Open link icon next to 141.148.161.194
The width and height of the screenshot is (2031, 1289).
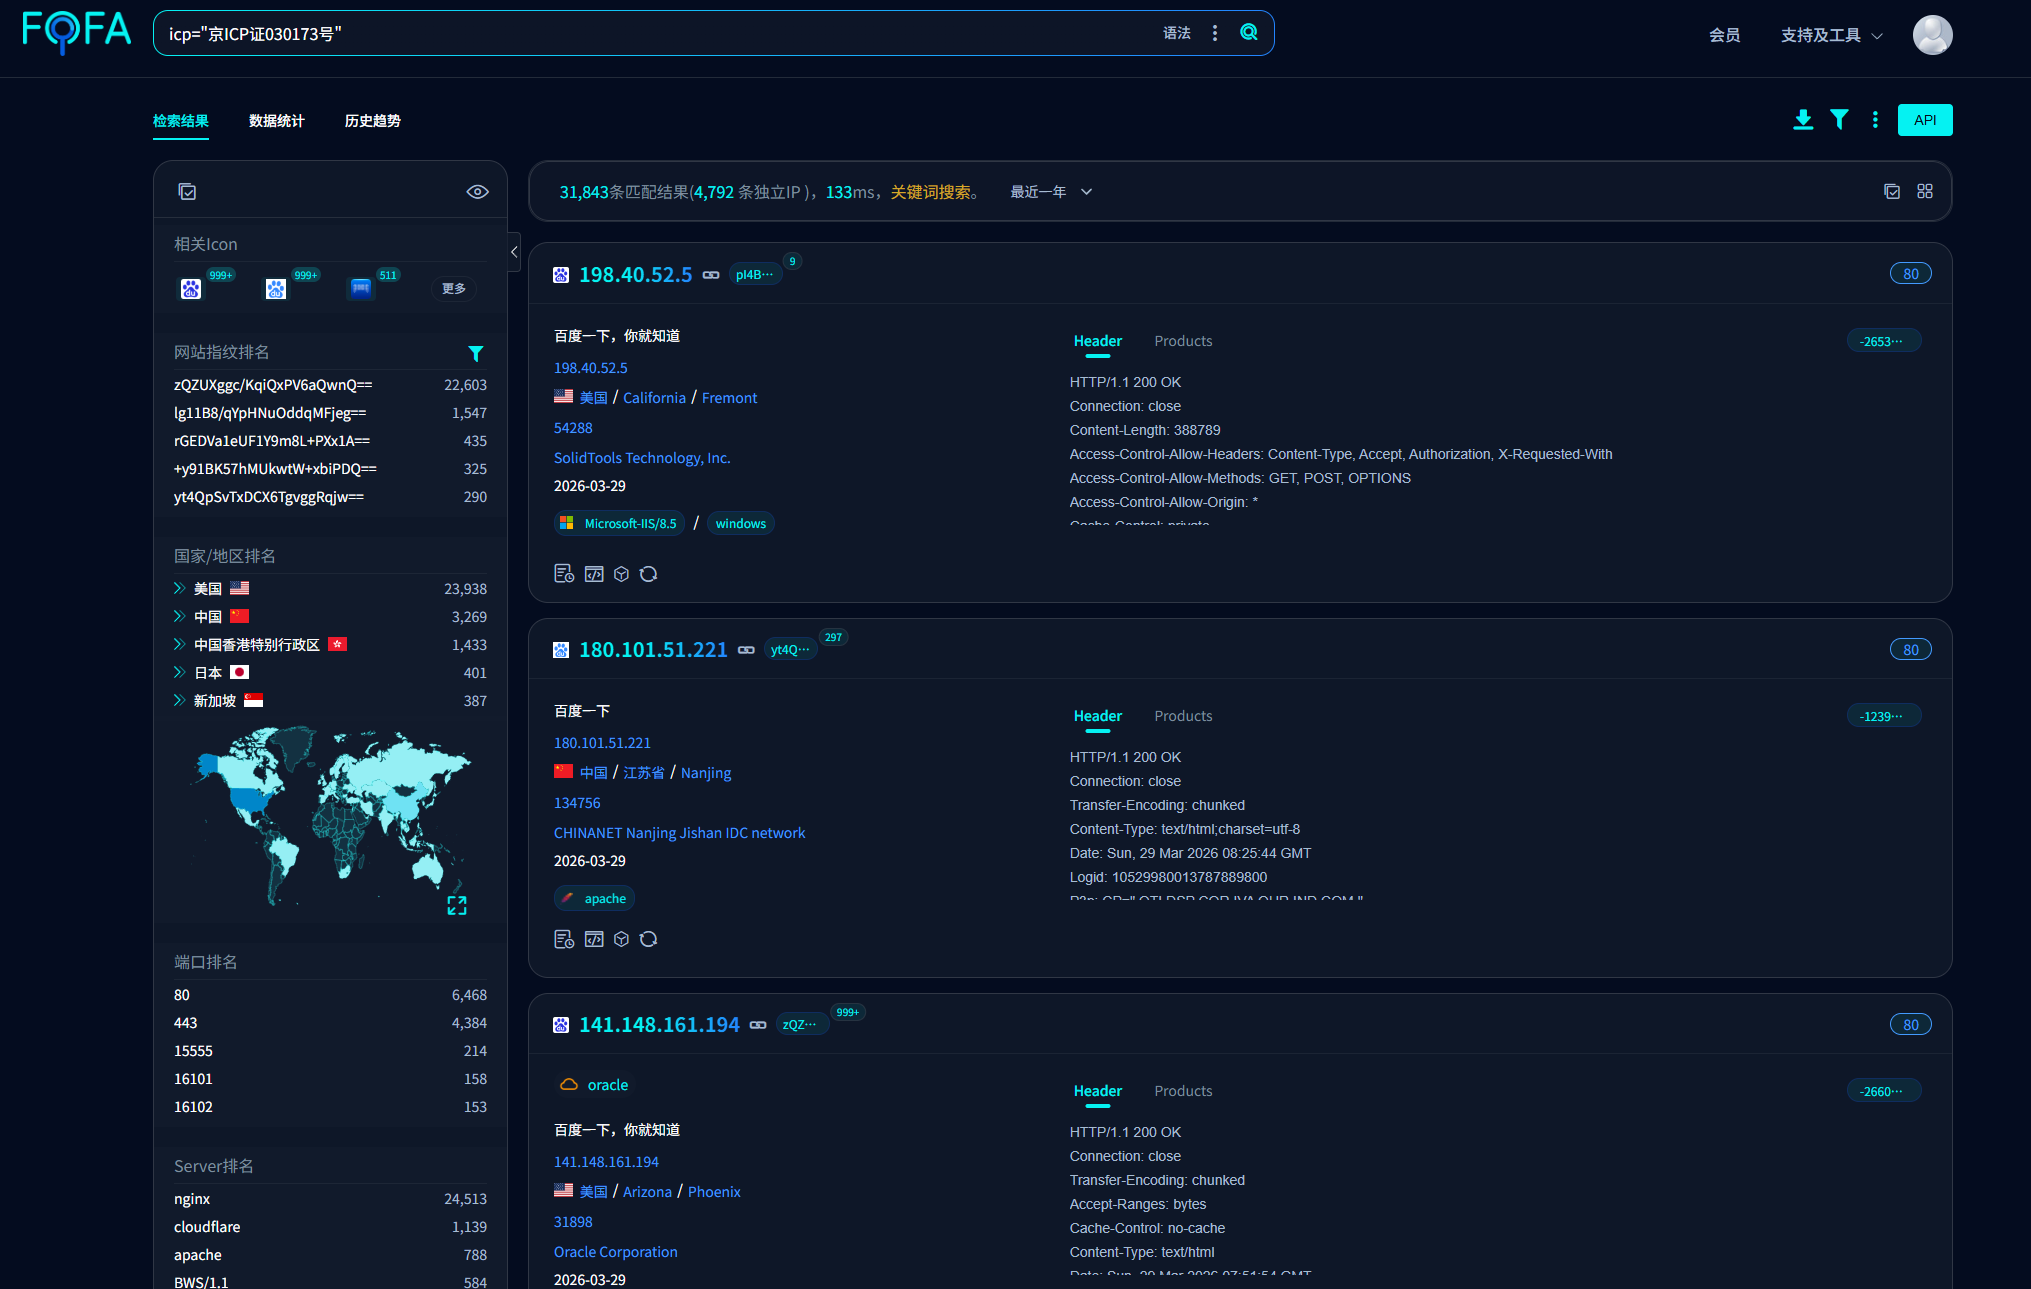[758, 1025]
